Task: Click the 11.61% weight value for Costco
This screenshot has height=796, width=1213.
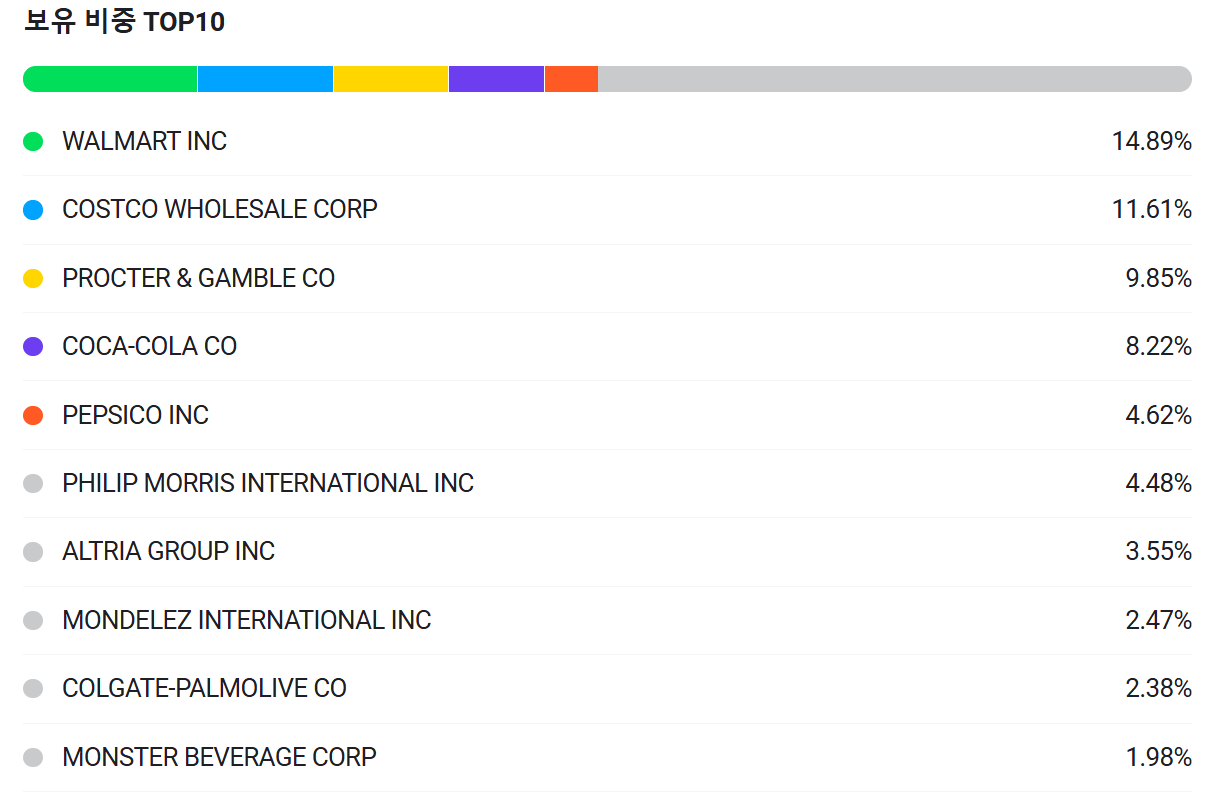Action: coord(1152,210)
